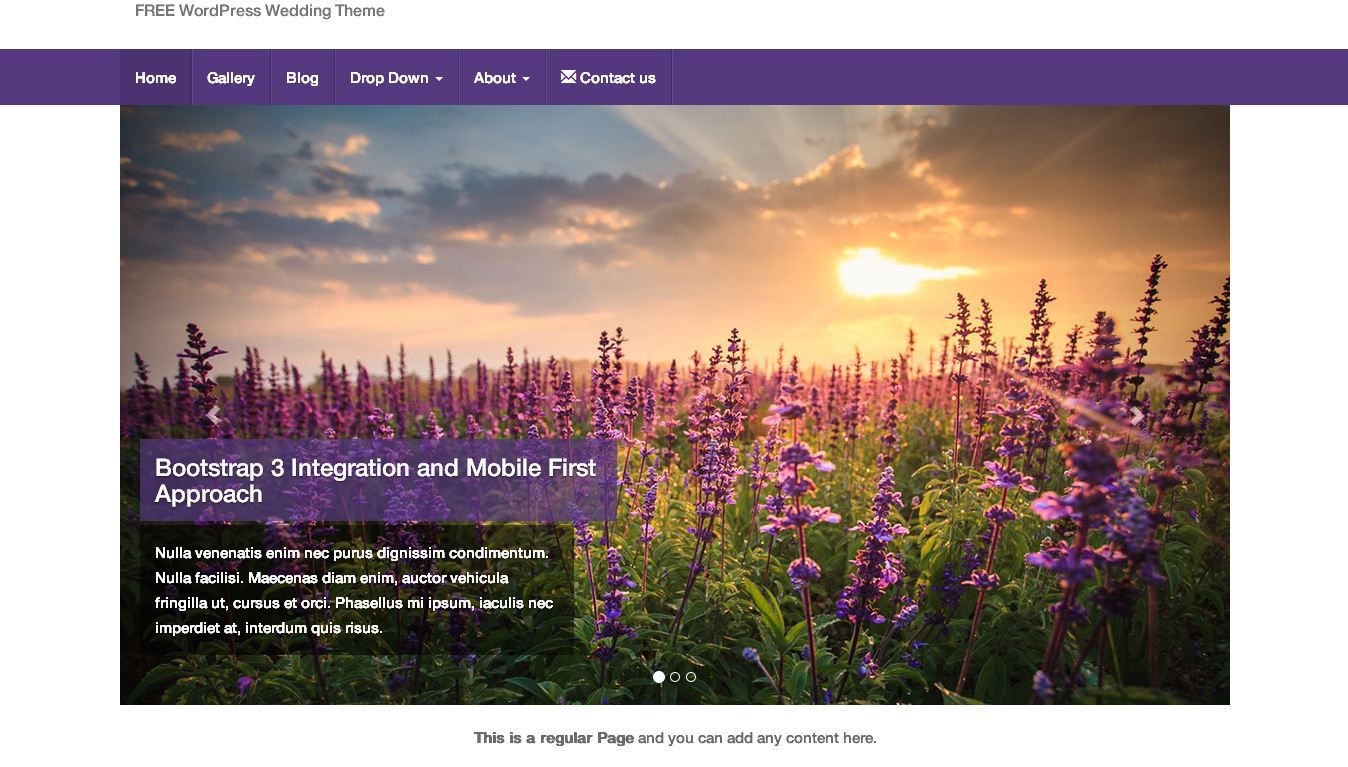Screen dimensions: 1348x767
Task: Go to the Home page tab
Action: click(x=155, y=78)
